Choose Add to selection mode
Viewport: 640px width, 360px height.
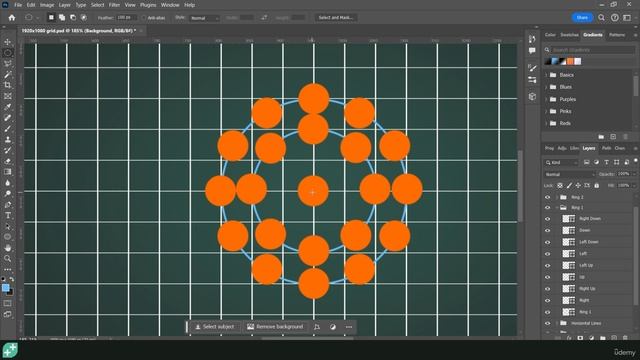coord(62,18)
